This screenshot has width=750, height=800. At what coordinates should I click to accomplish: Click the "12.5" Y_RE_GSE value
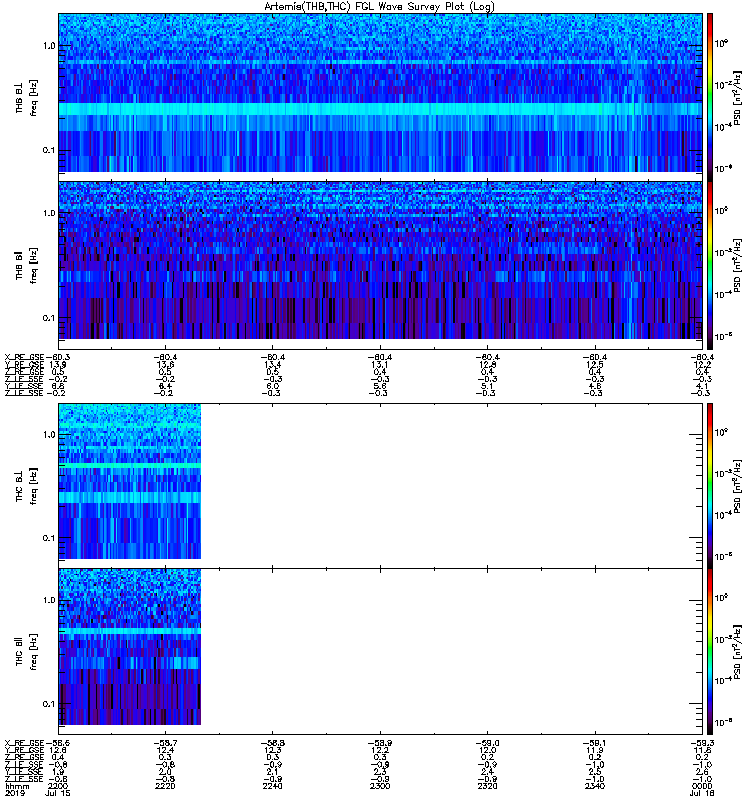[x=594, y=364]
